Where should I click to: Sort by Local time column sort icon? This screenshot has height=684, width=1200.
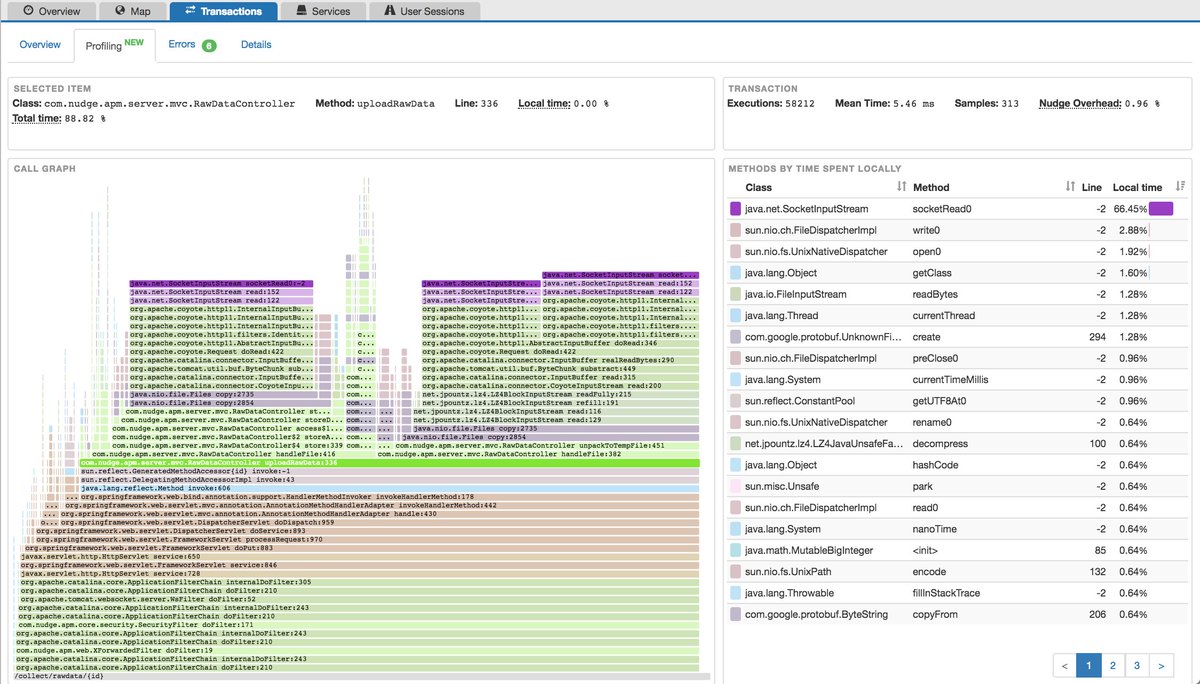click(x=1180, y=187)
